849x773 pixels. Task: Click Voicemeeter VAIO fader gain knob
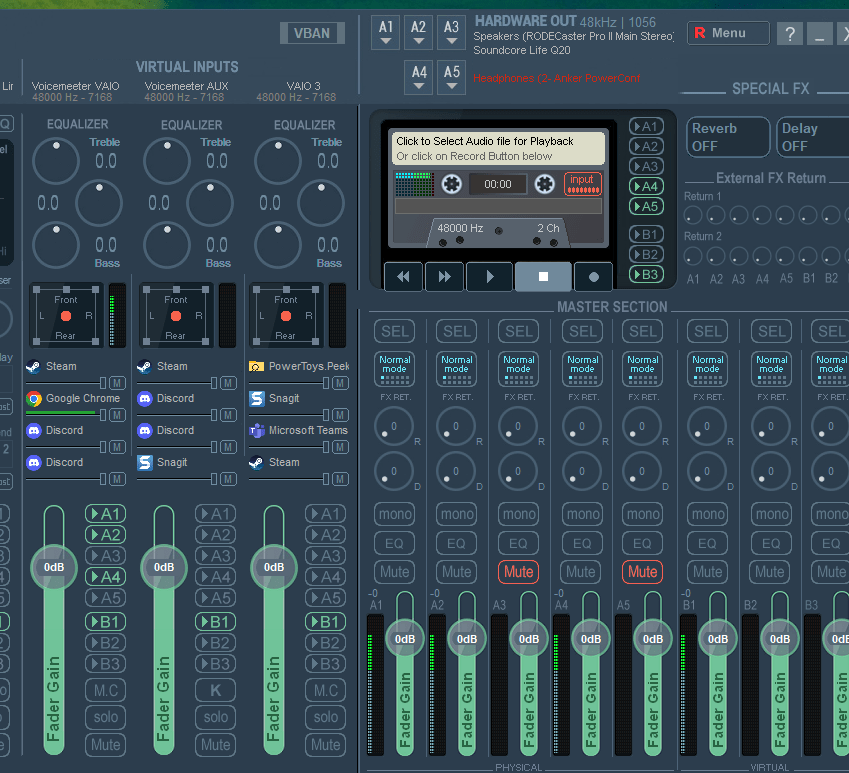click(54, 567)
